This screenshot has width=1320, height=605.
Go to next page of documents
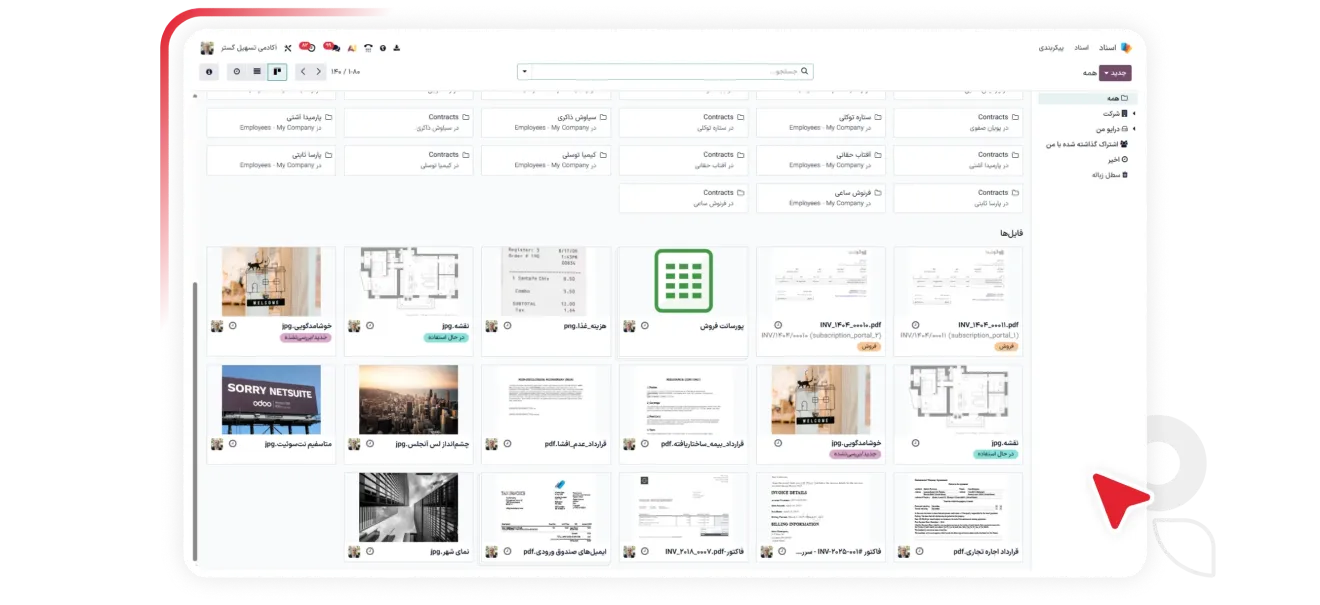tap(305, 72)
